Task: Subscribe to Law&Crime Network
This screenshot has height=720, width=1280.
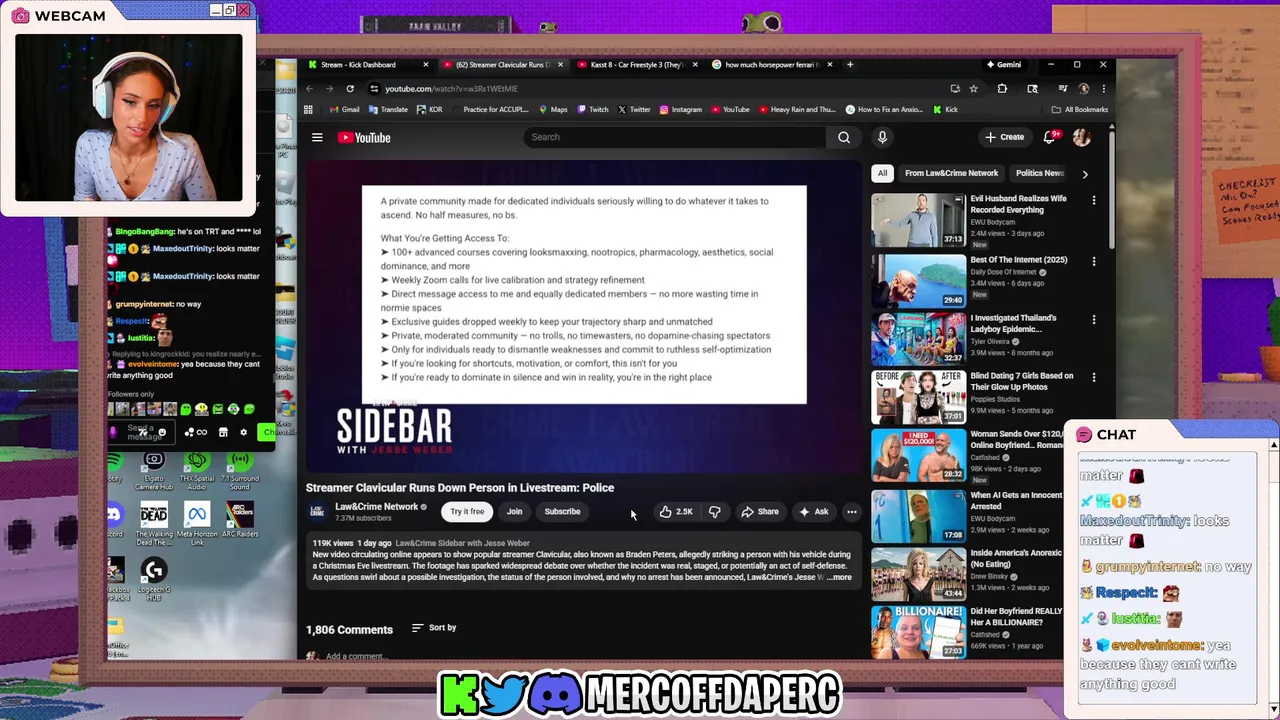Action: (x=562, y=512)
